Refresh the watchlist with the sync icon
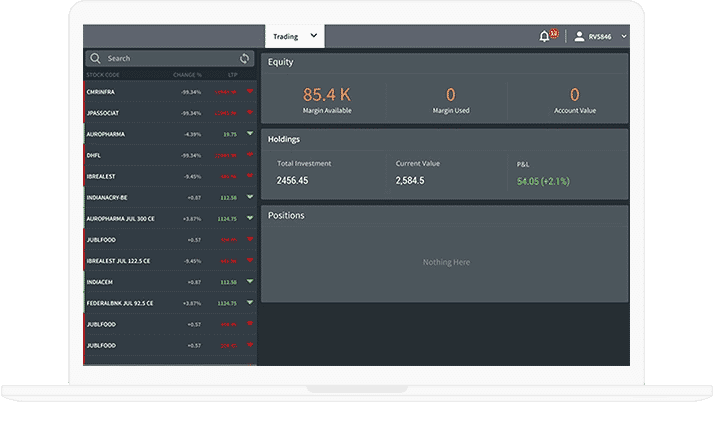The width and height of the screenshot is (715, 430). coord(245,59)
